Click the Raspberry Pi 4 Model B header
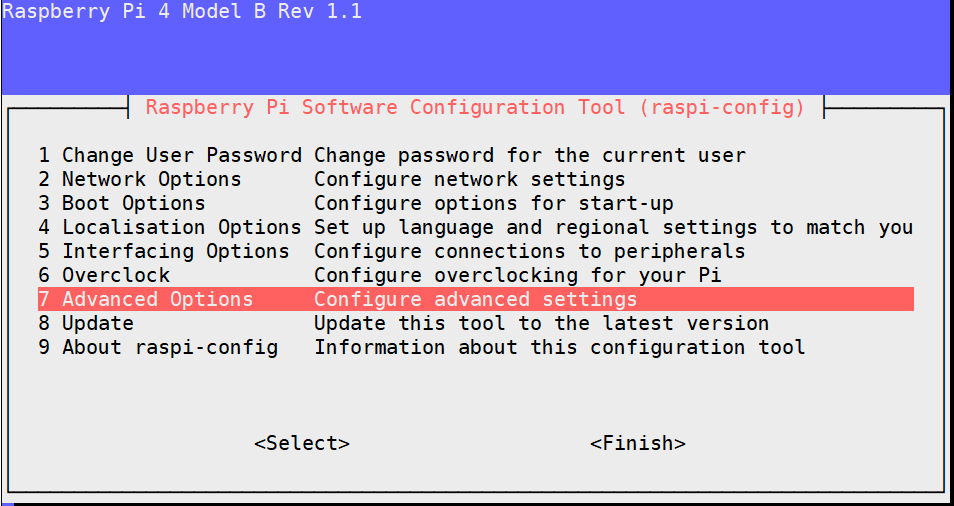 pyautogui.click(x=182, y=12)
